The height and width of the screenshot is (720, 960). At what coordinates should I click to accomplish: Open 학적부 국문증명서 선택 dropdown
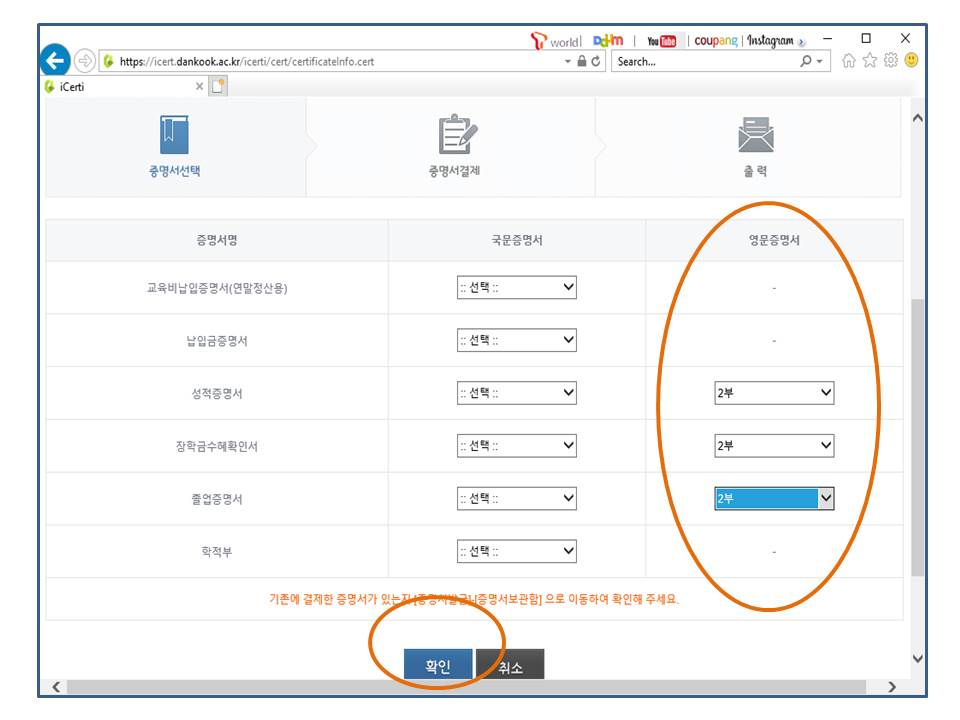click(516, 551)
